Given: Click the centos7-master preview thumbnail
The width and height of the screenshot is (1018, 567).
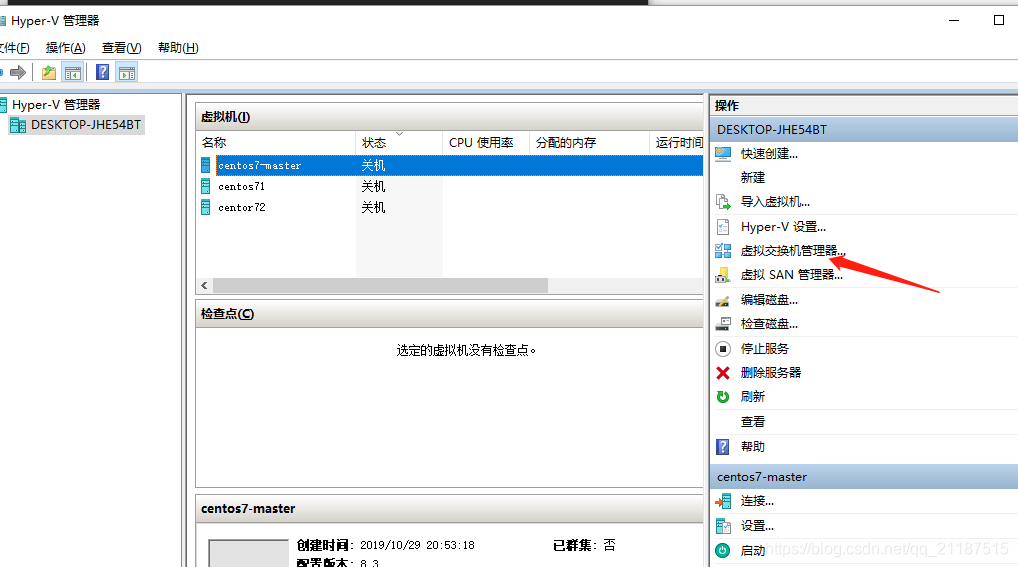Looking at the screenshot, I should (248, 553).
